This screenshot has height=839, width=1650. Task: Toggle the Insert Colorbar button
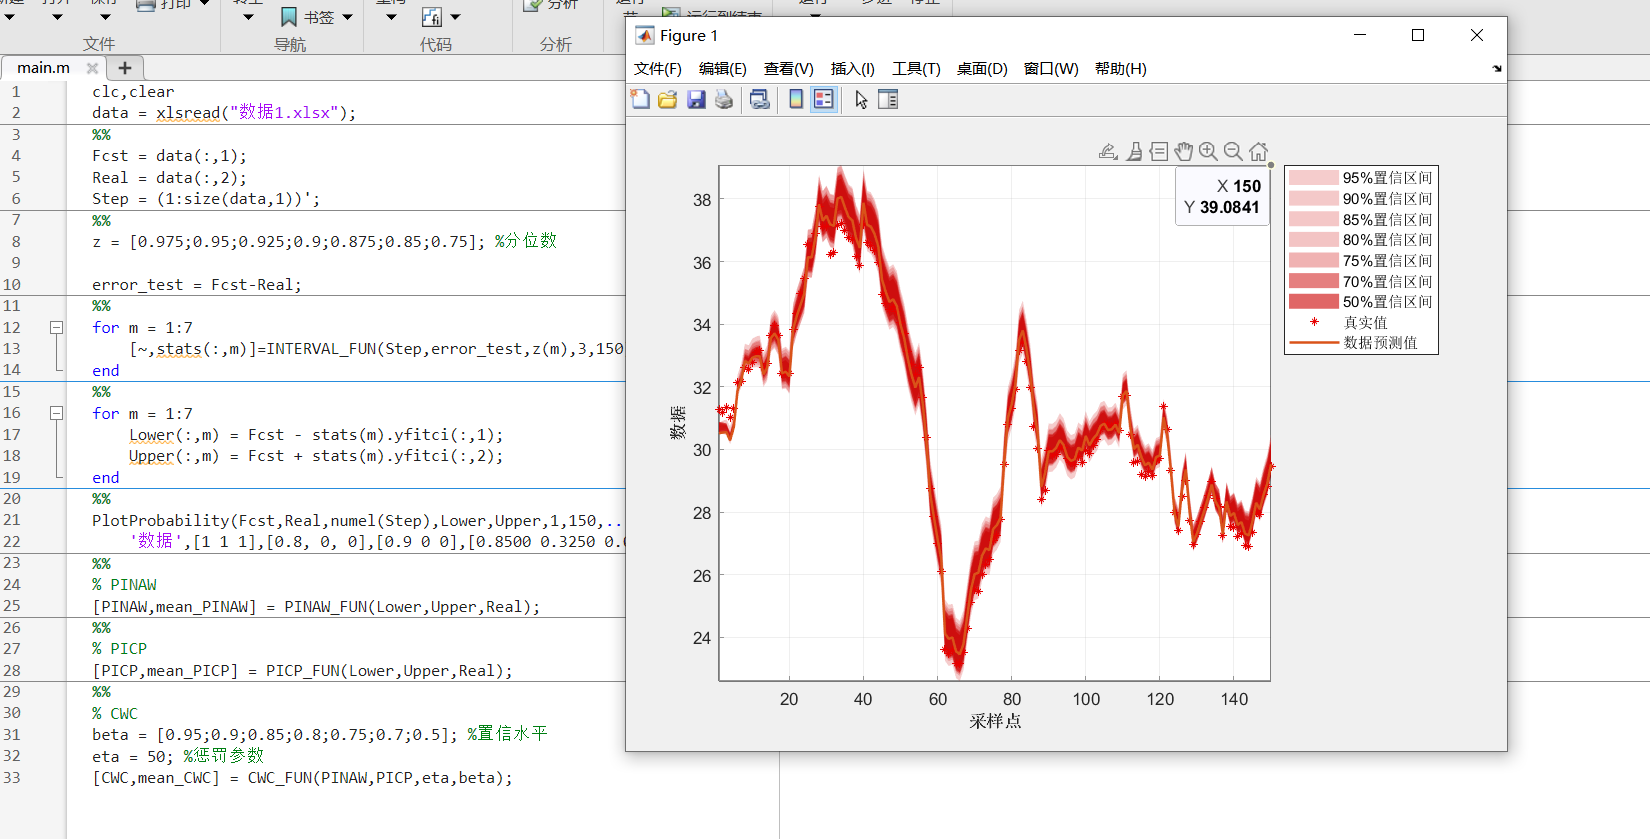pos(796,99)
